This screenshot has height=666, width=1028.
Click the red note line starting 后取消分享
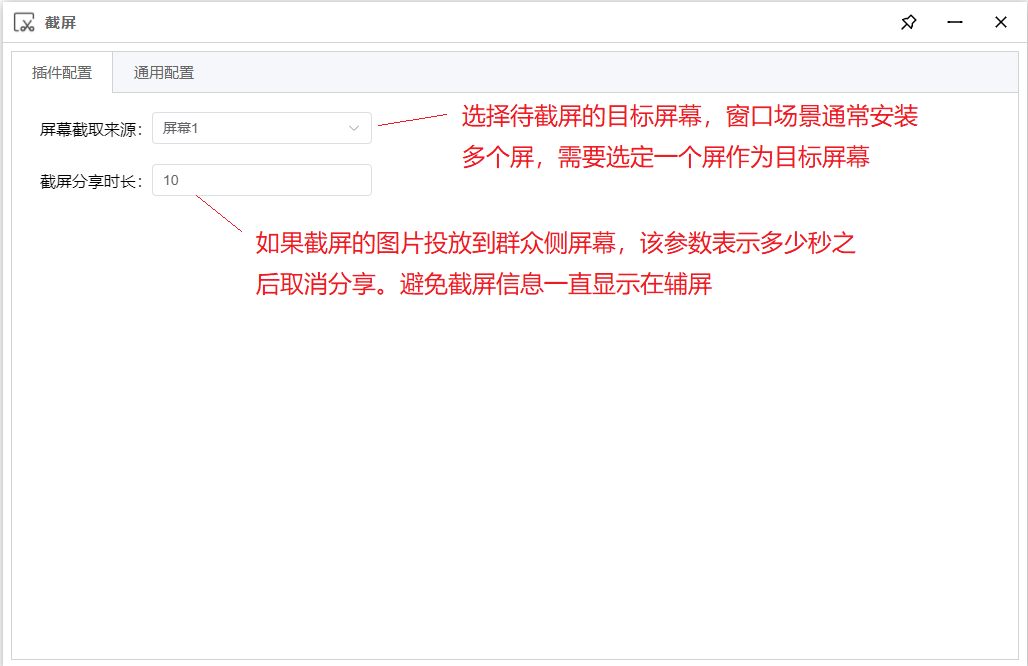tap(483, 284)
